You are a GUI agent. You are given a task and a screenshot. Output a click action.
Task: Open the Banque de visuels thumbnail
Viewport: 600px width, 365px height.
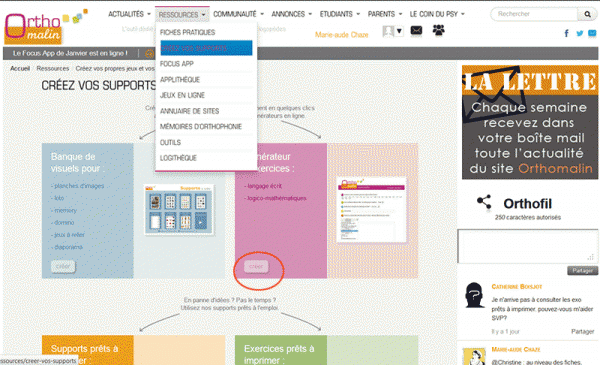click(x=179, y=210)
